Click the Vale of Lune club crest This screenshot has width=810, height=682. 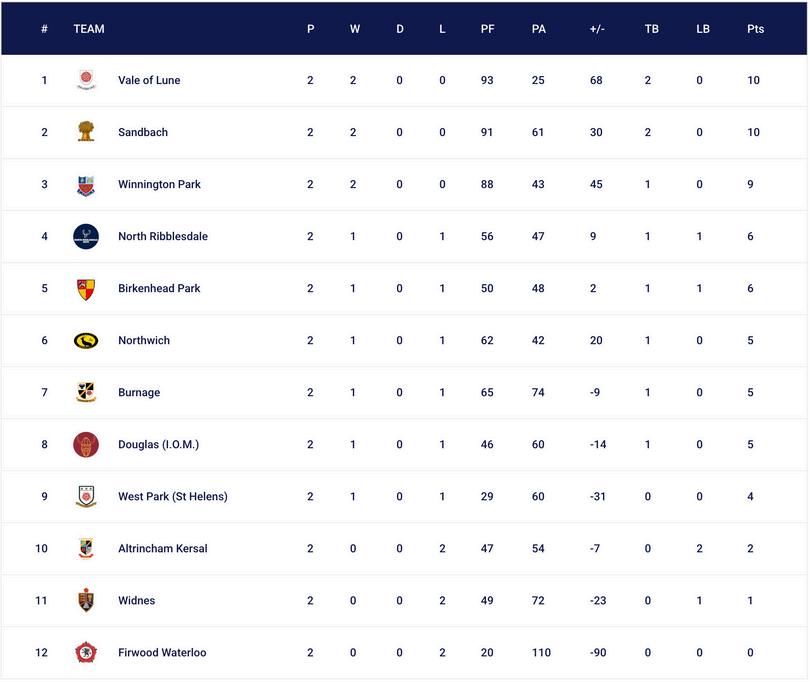86,80
